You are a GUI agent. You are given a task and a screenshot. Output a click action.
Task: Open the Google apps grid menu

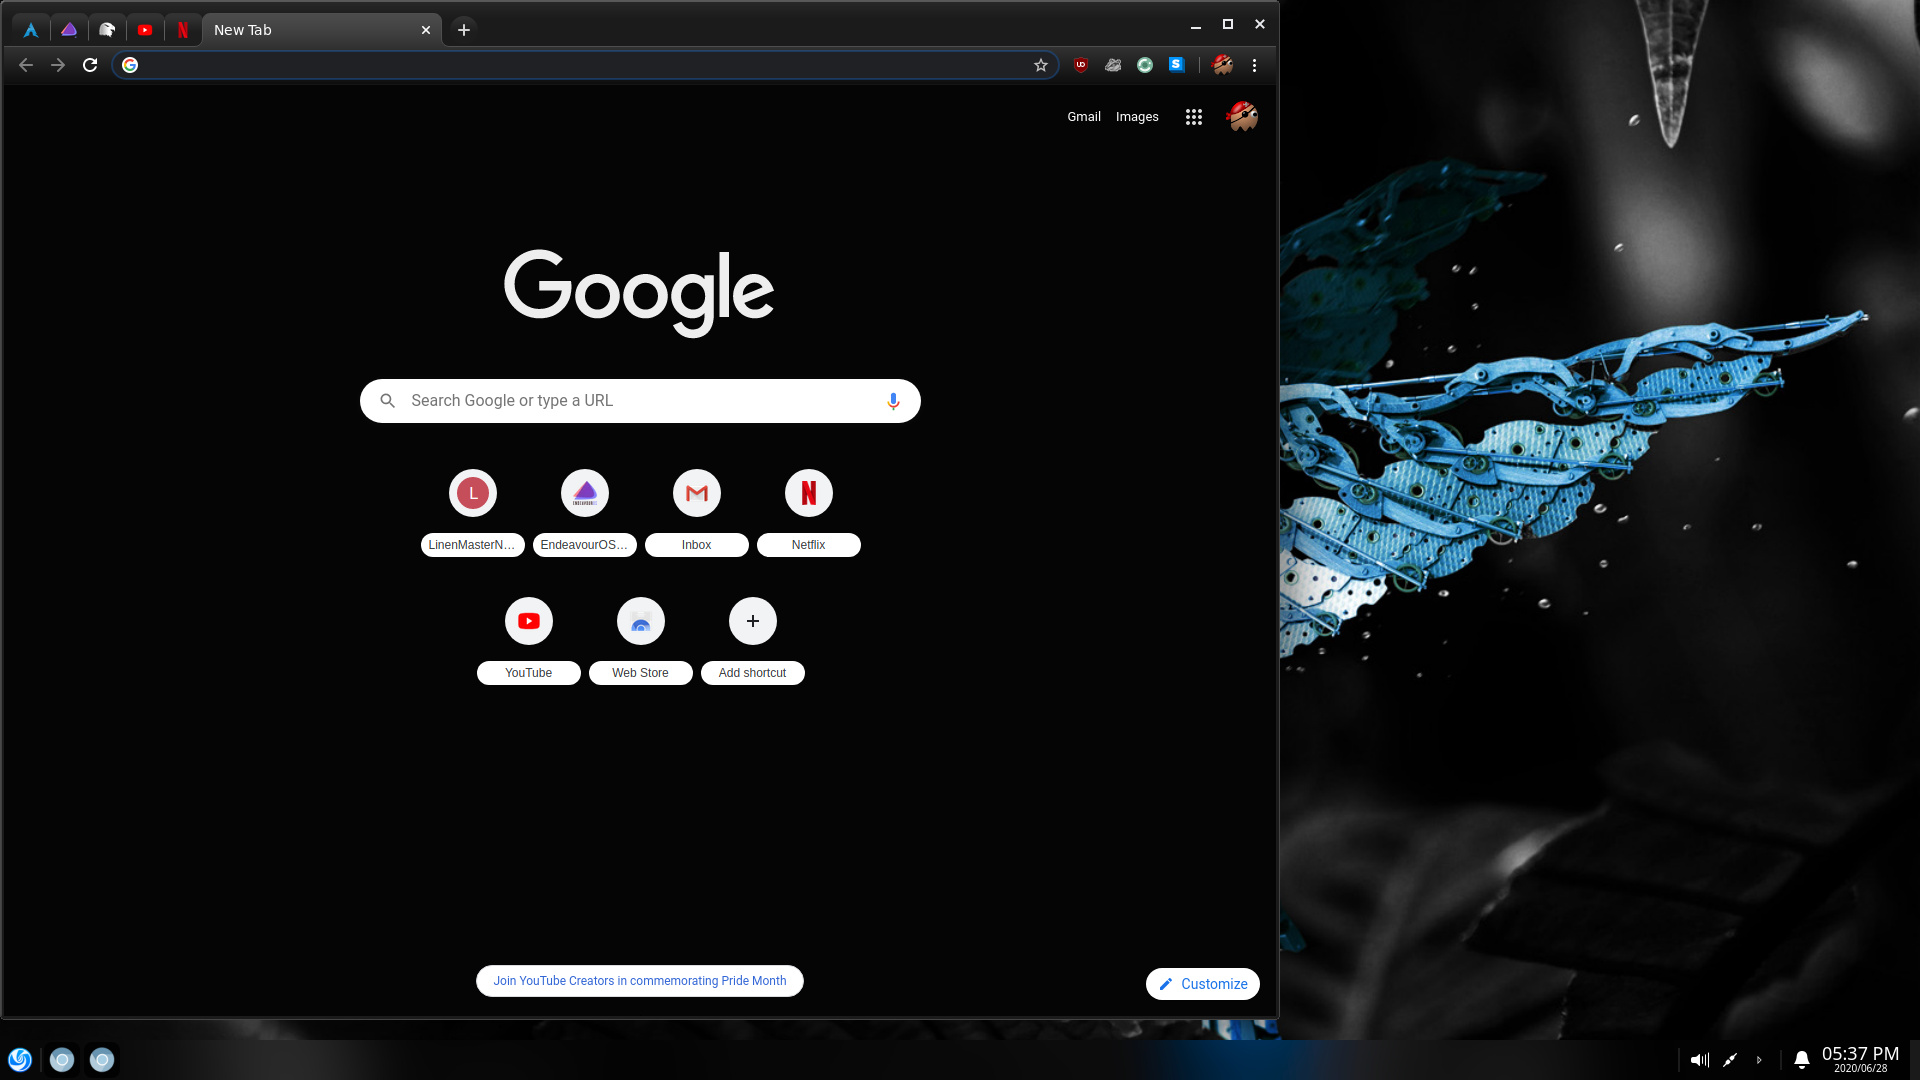tap(1193, 116)
